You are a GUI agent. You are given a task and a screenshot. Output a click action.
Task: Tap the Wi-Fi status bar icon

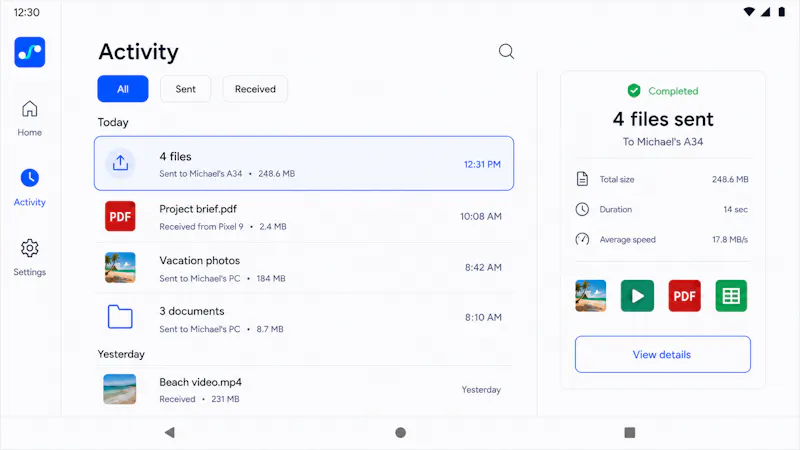[749, 12]
